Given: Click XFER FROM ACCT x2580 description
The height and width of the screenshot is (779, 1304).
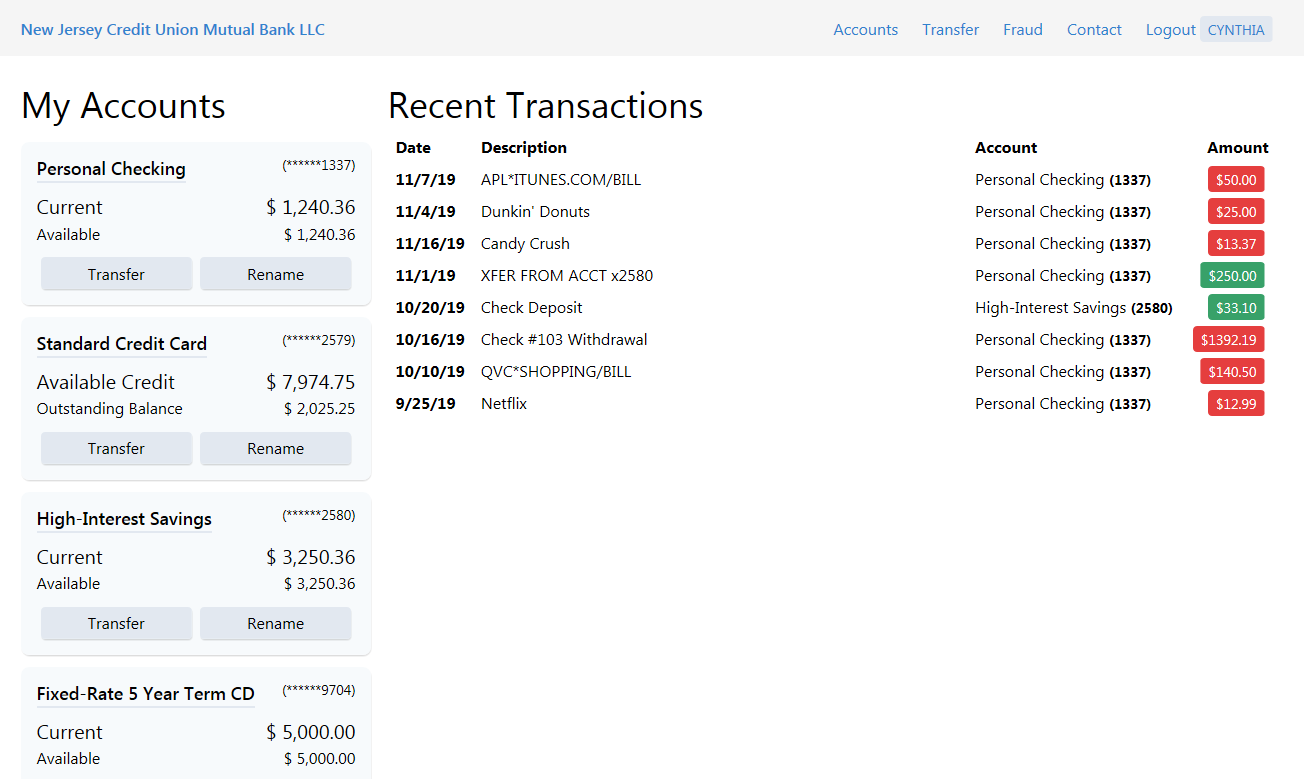Looking at the screenshot, I should click(567, 276).
